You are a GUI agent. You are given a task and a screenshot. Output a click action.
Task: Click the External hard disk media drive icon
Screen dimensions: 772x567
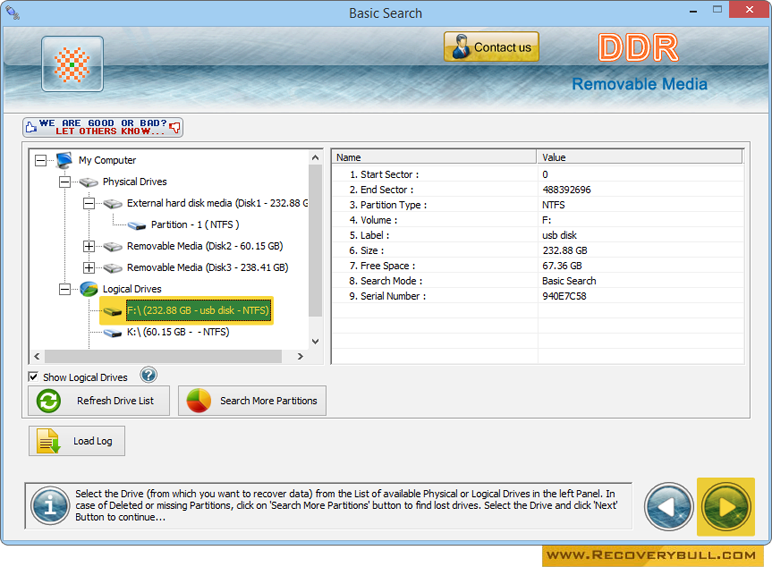(113, 203)
